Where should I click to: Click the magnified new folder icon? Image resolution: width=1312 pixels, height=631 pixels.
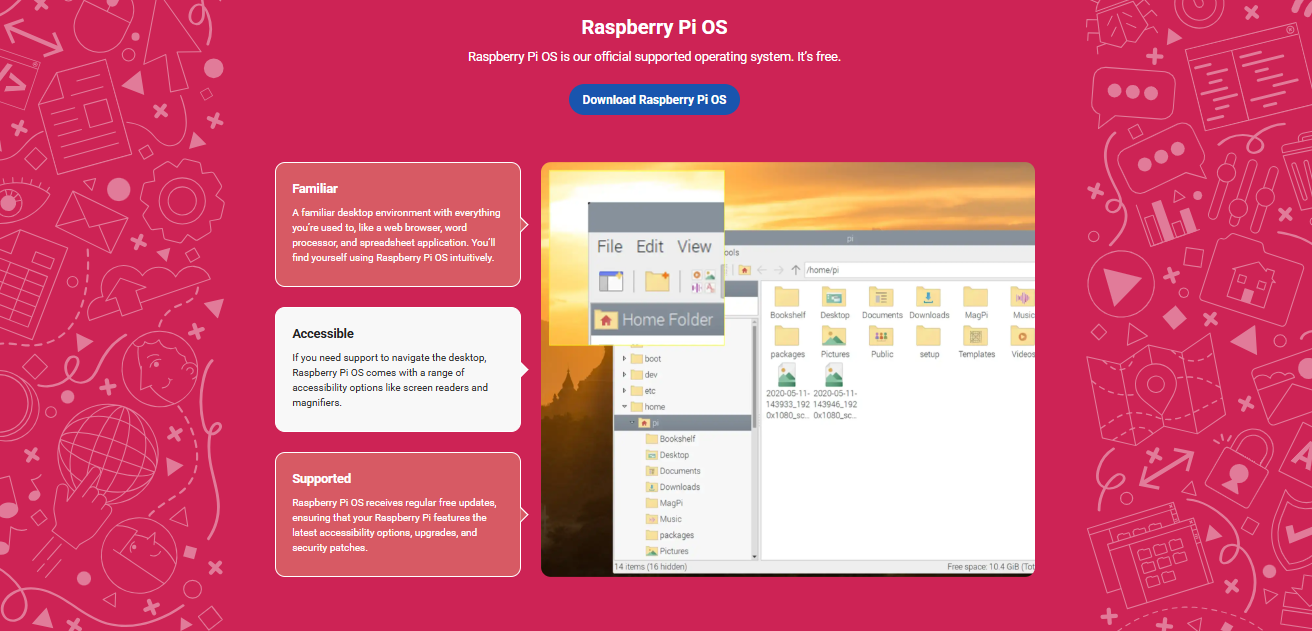click(x=657, y=281)
